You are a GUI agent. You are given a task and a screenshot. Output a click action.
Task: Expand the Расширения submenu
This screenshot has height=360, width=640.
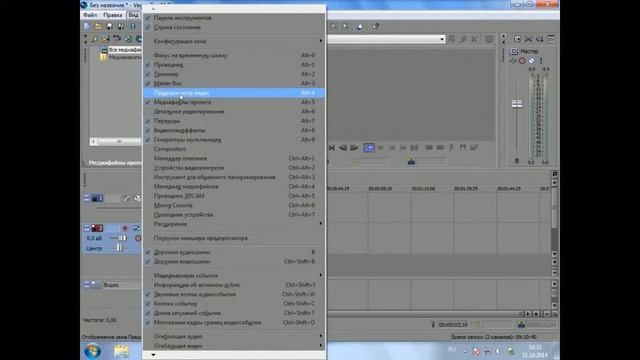point(235,224)
